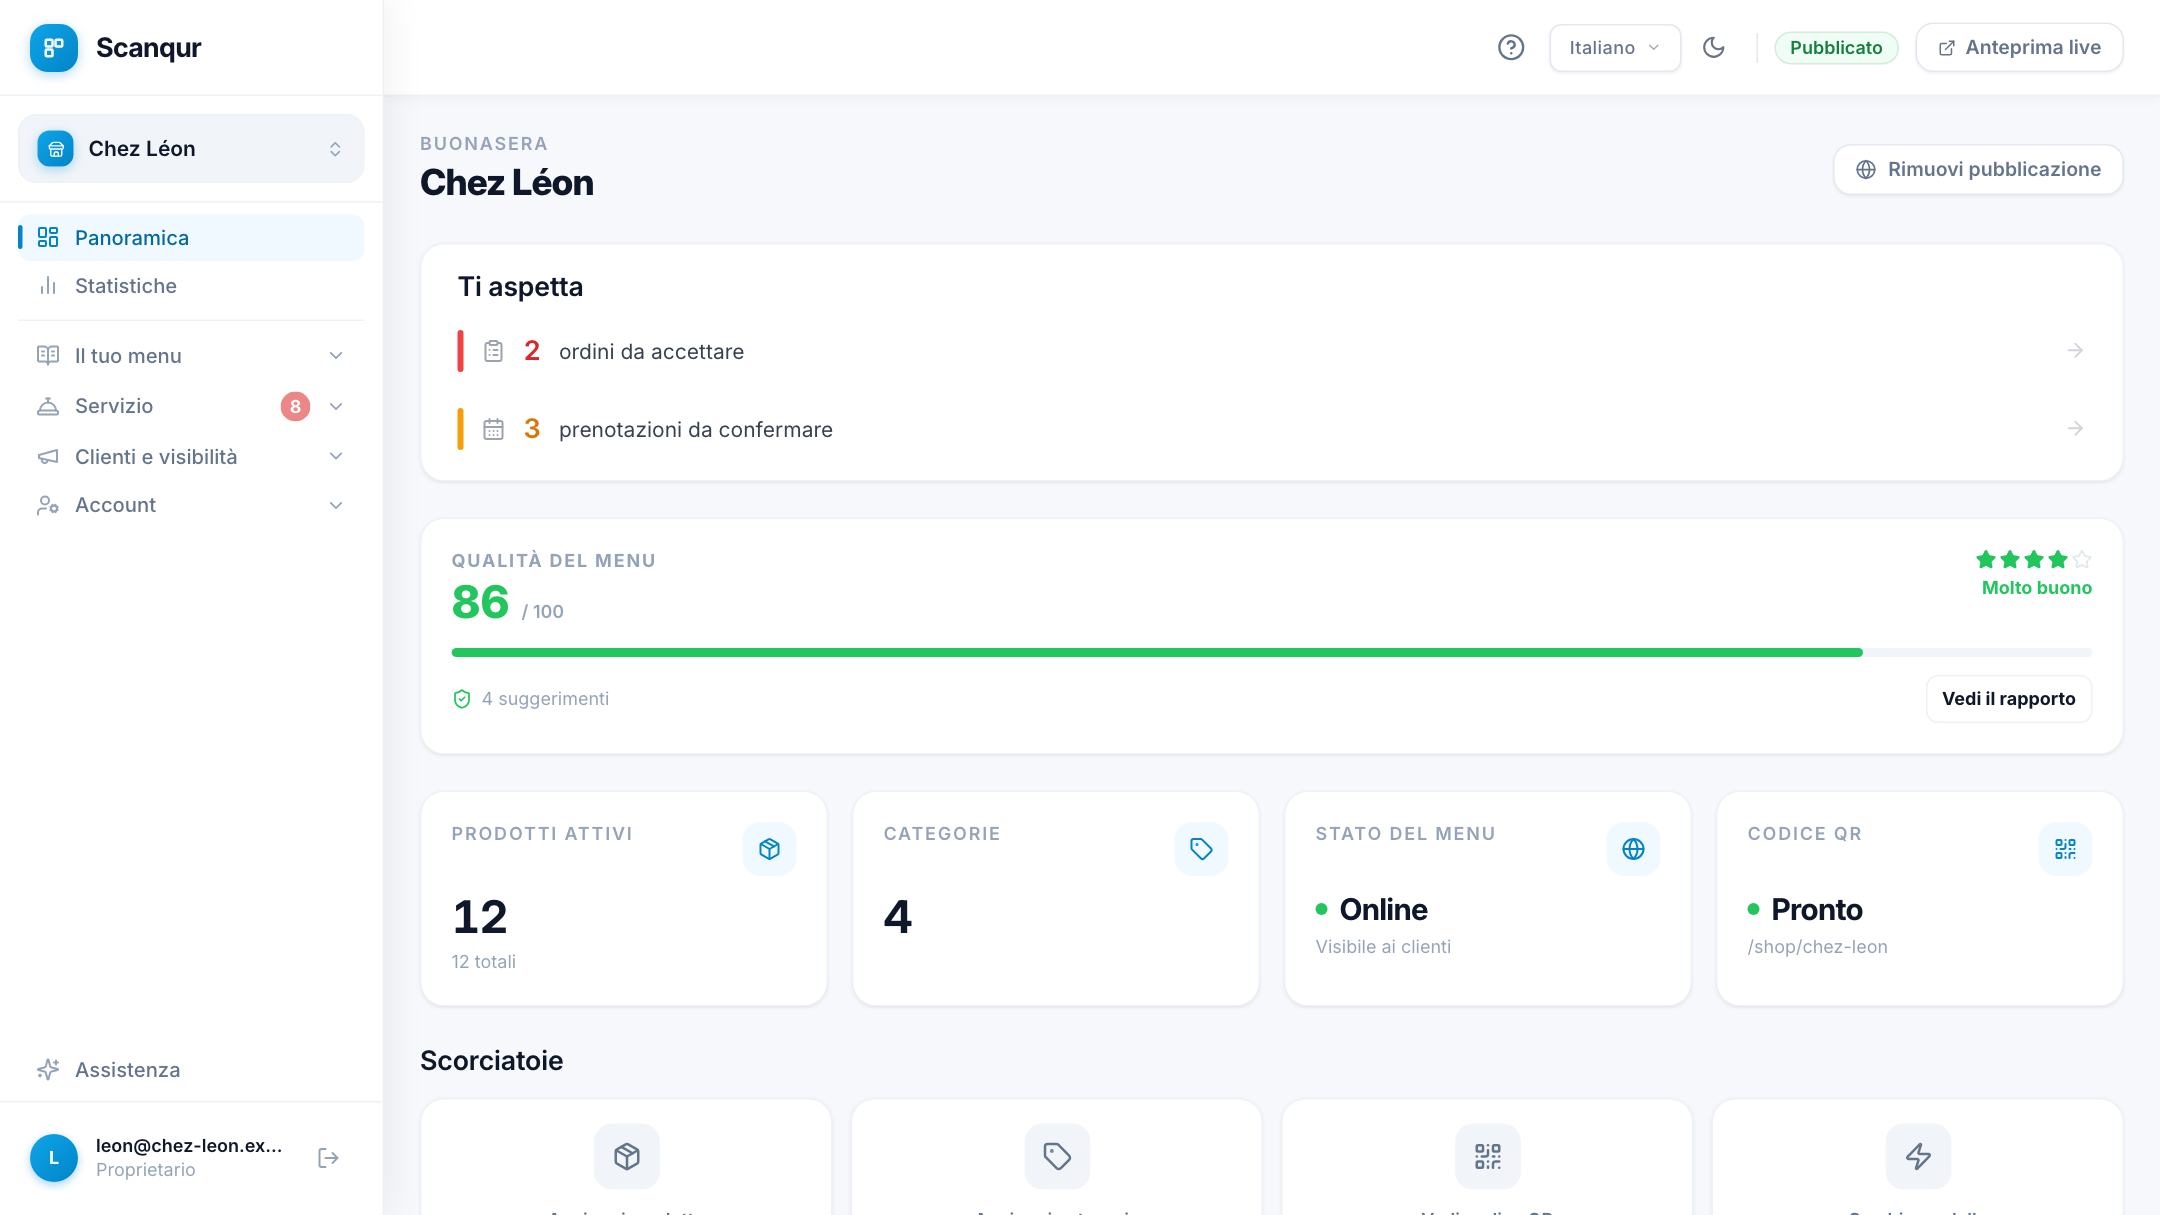Click the Scanqur logo icon
The height and width of the screenshot is (1215, 2160).
[x=54, y=48]
